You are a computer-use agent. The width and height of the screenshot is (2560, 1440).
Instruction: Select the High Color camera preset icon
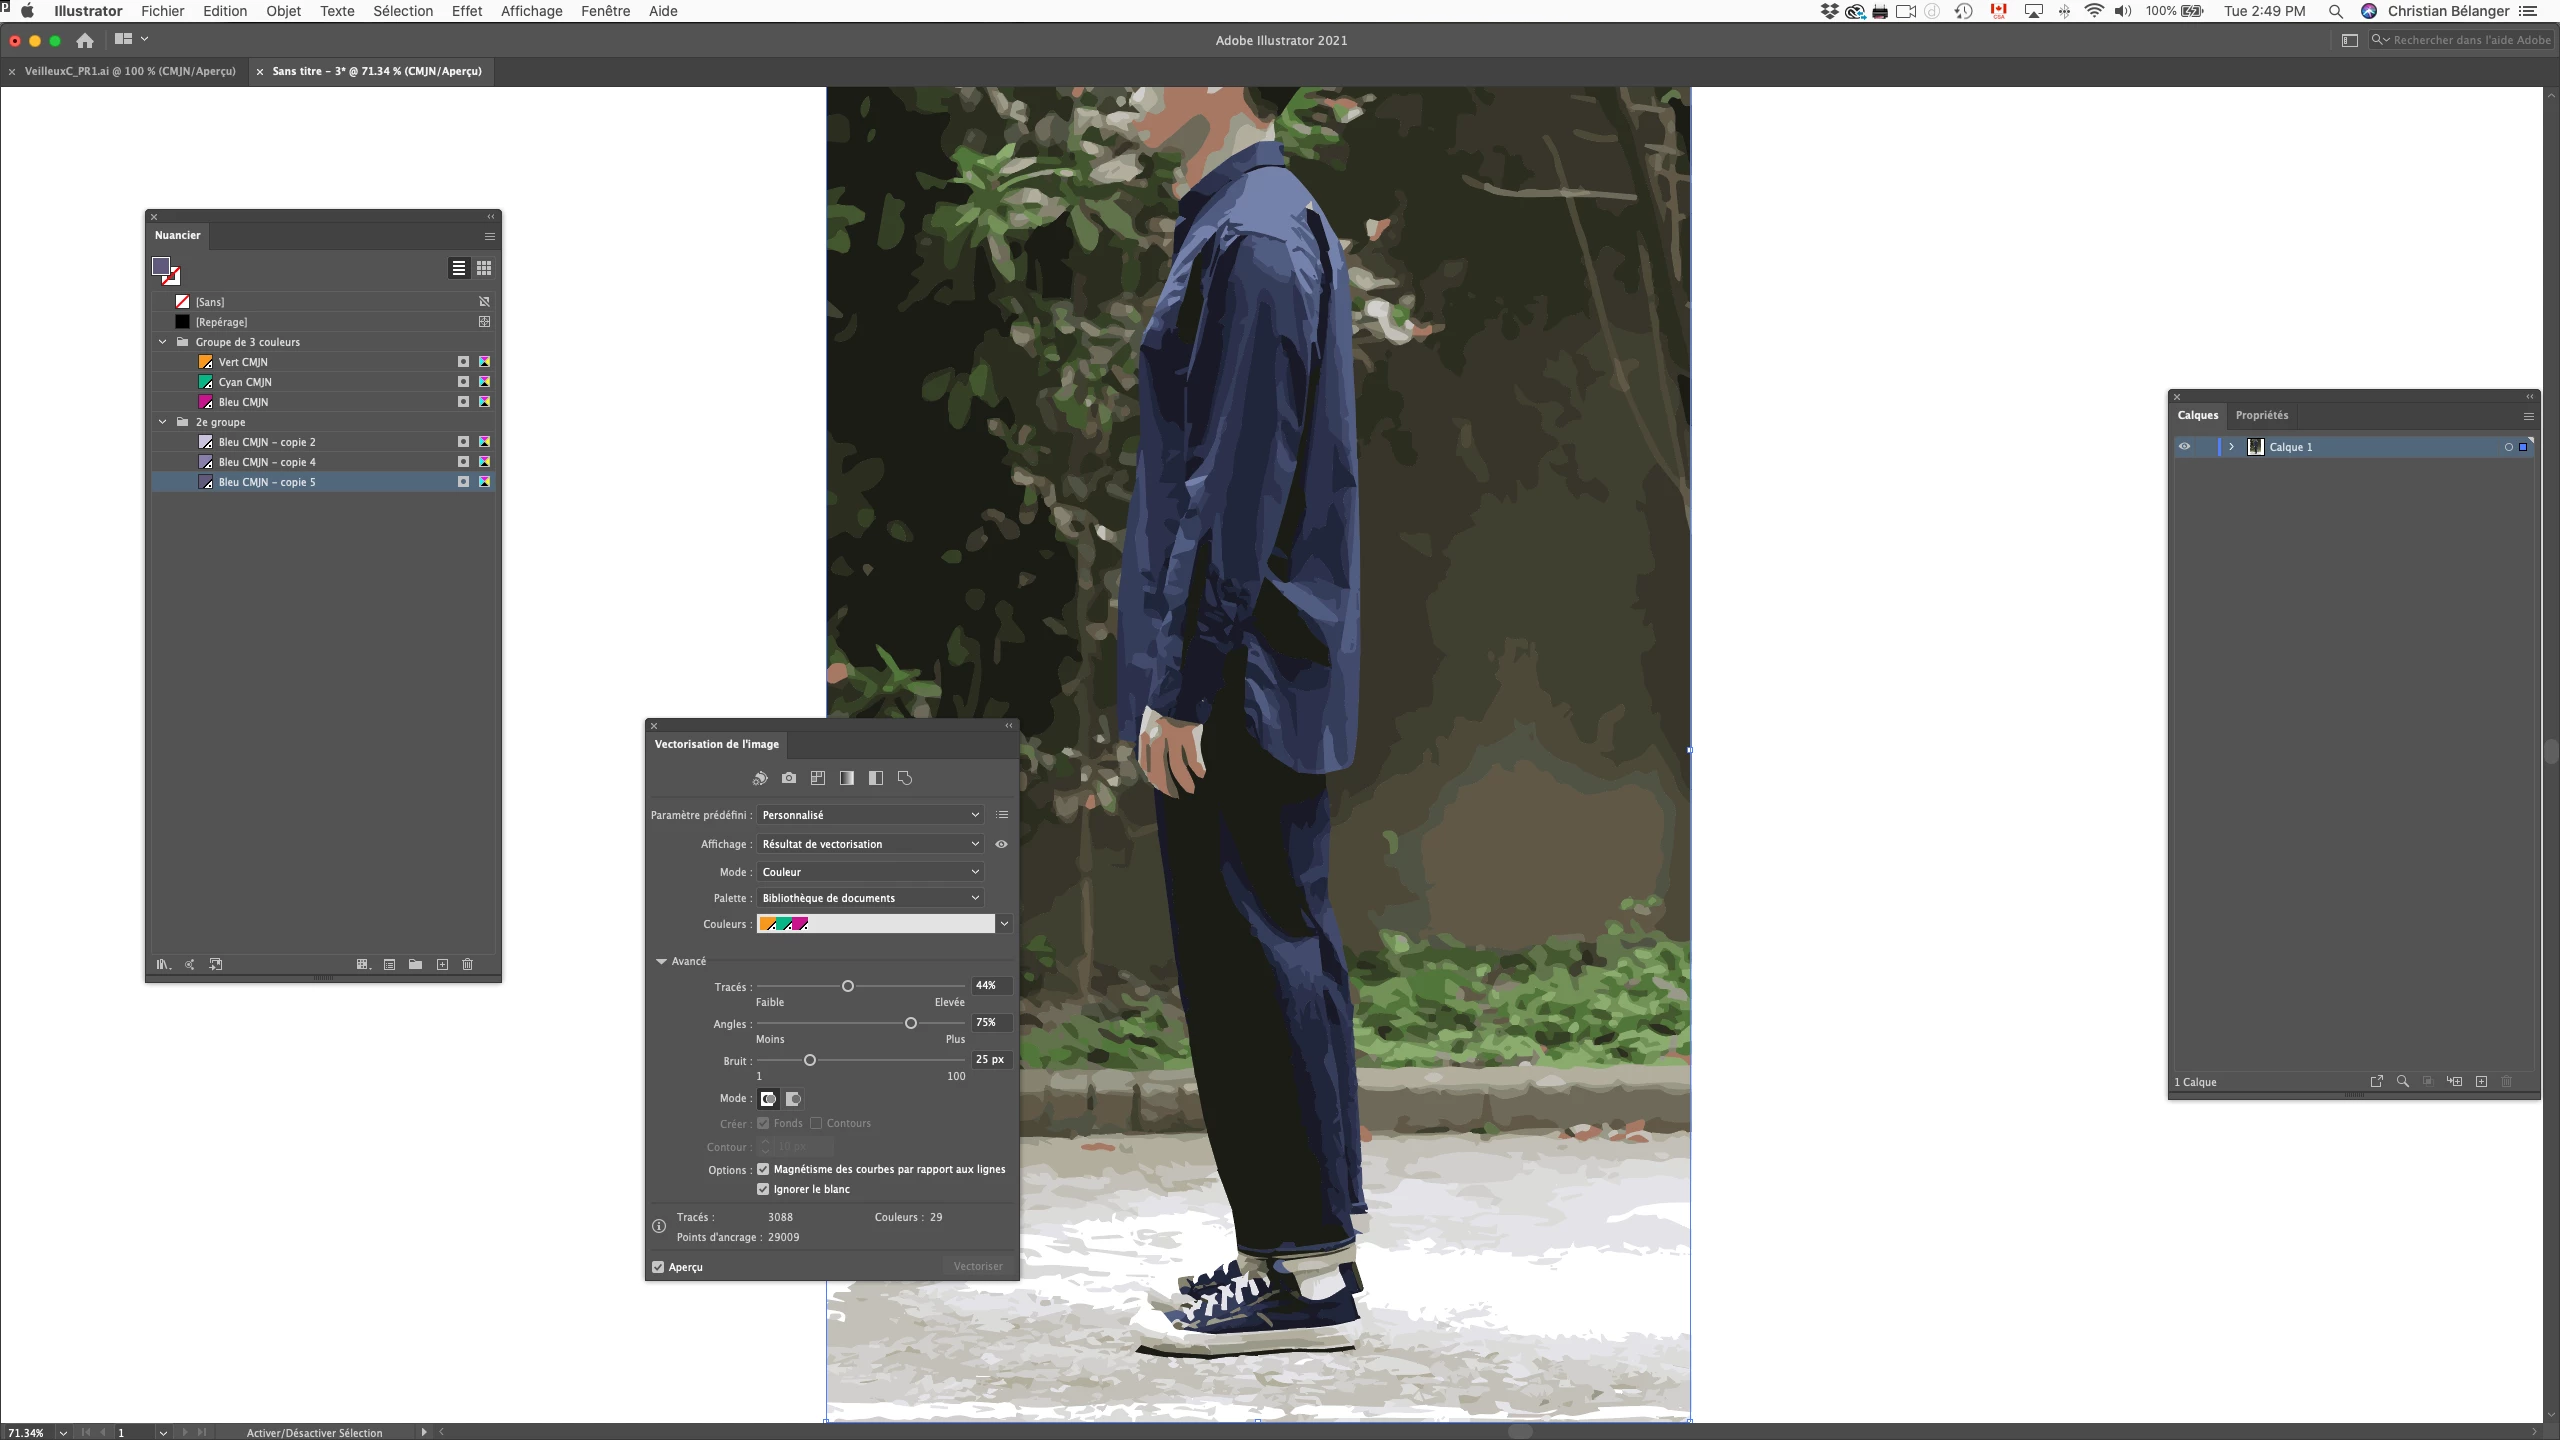point(789,778)
